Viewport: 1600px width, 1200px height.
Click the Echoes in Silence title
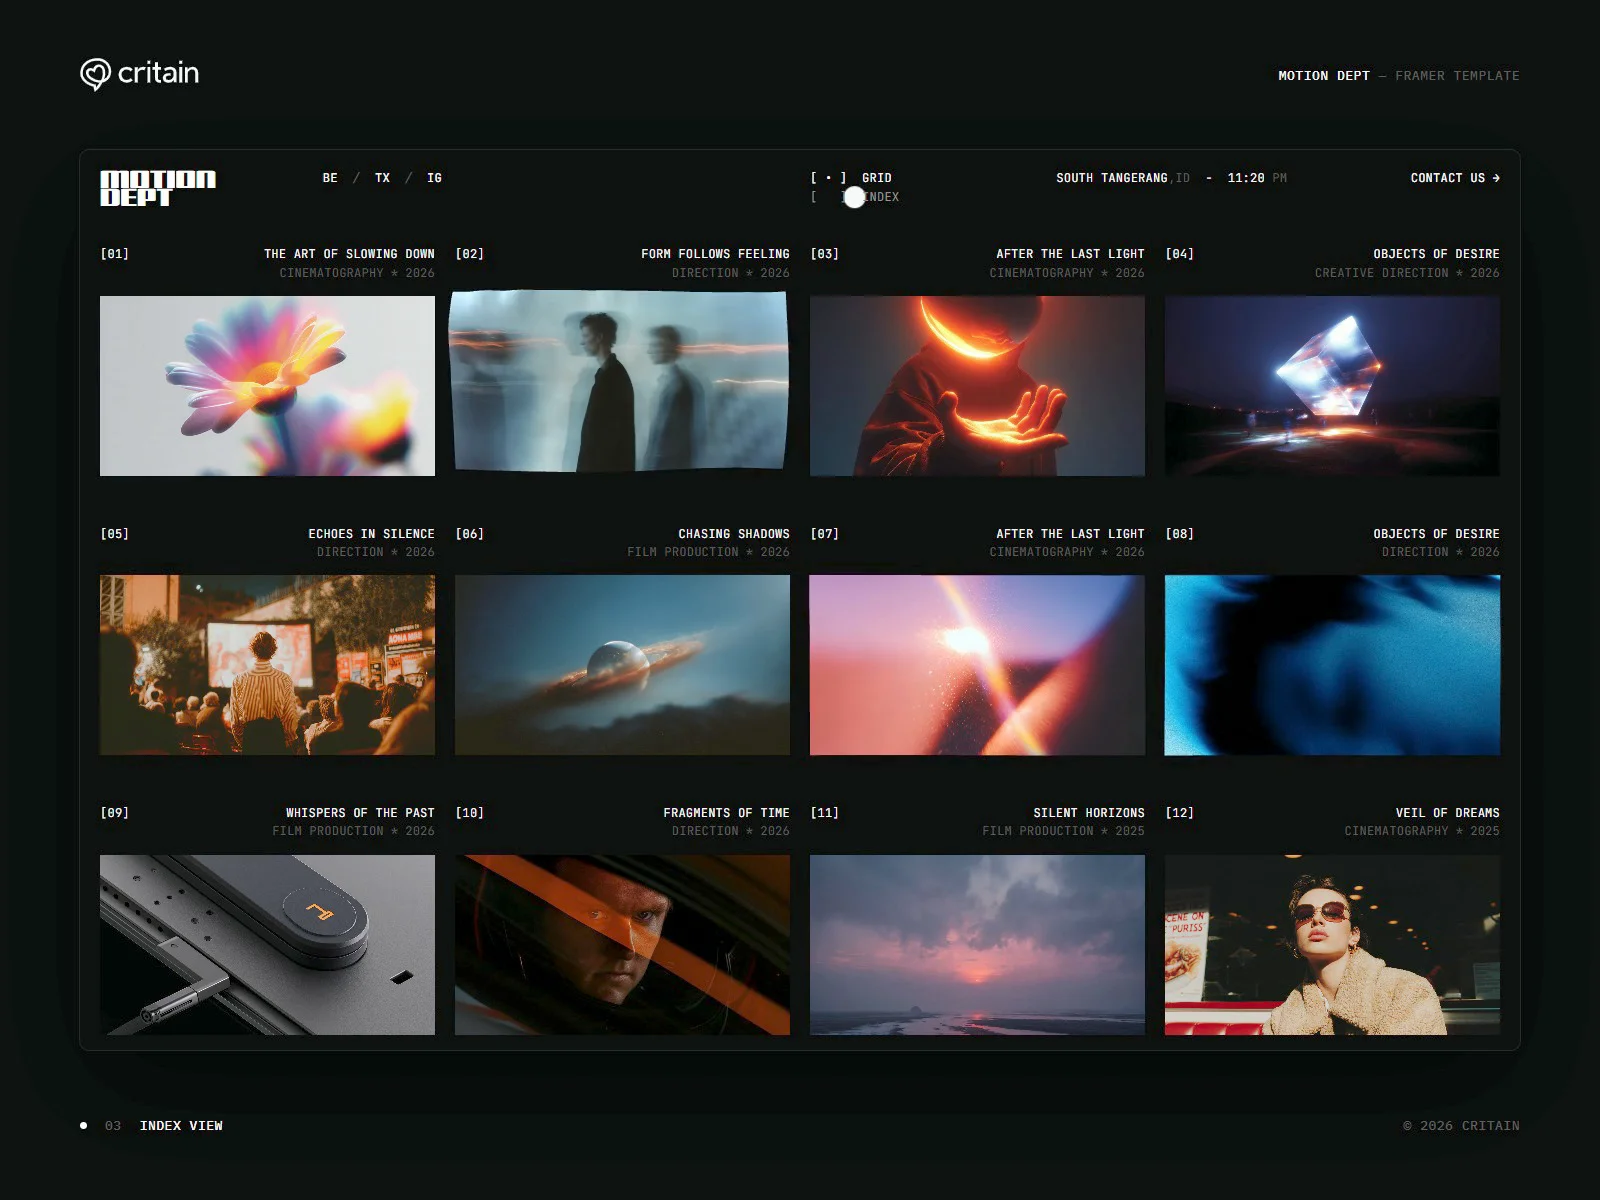coord(371,534)
